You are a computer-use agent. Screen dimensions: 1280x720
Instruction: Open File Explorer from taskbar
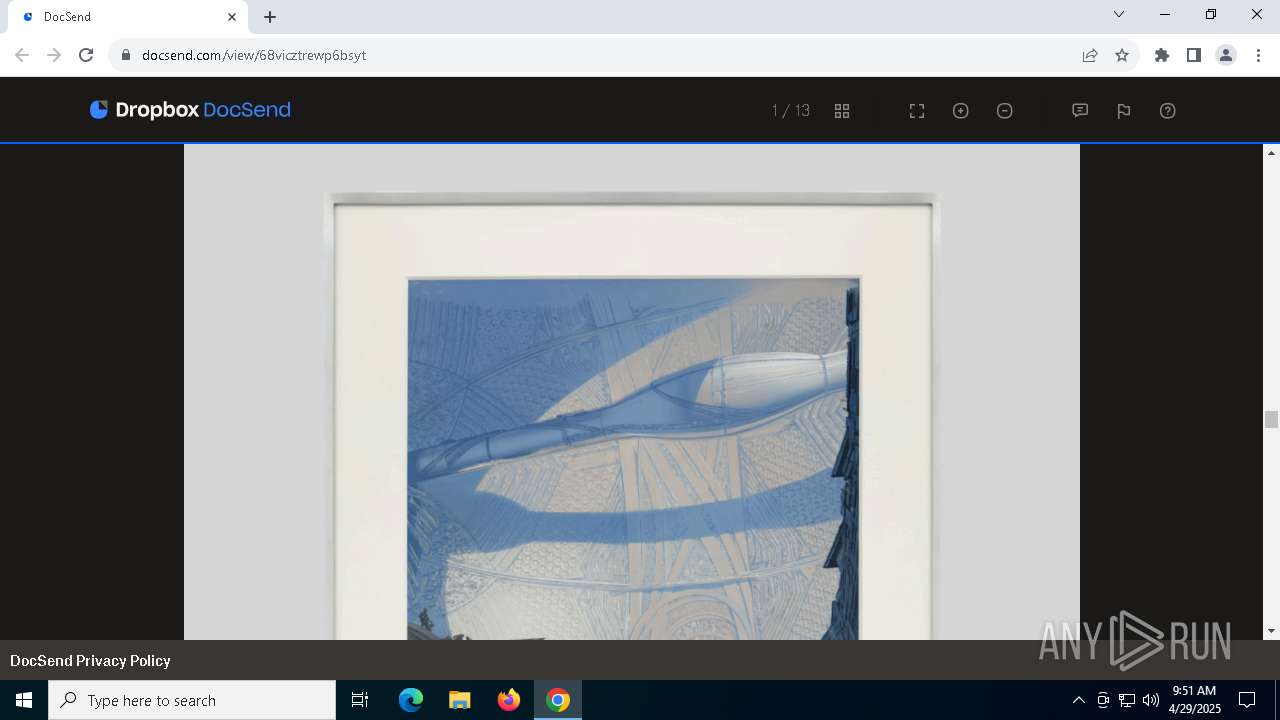[459, 700]
